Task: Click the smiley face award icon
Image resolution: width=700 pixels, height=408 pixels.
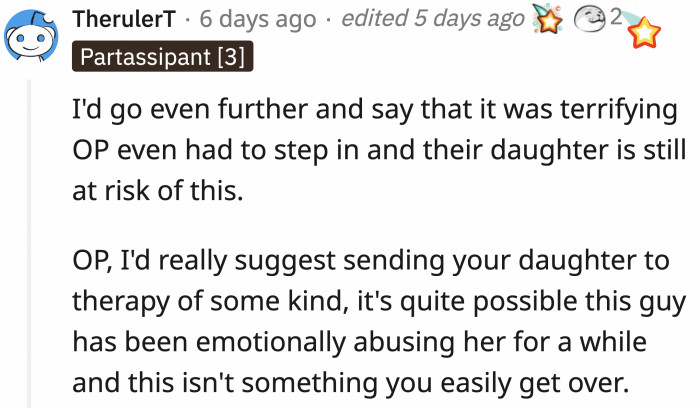Action: tap(592, 19)
